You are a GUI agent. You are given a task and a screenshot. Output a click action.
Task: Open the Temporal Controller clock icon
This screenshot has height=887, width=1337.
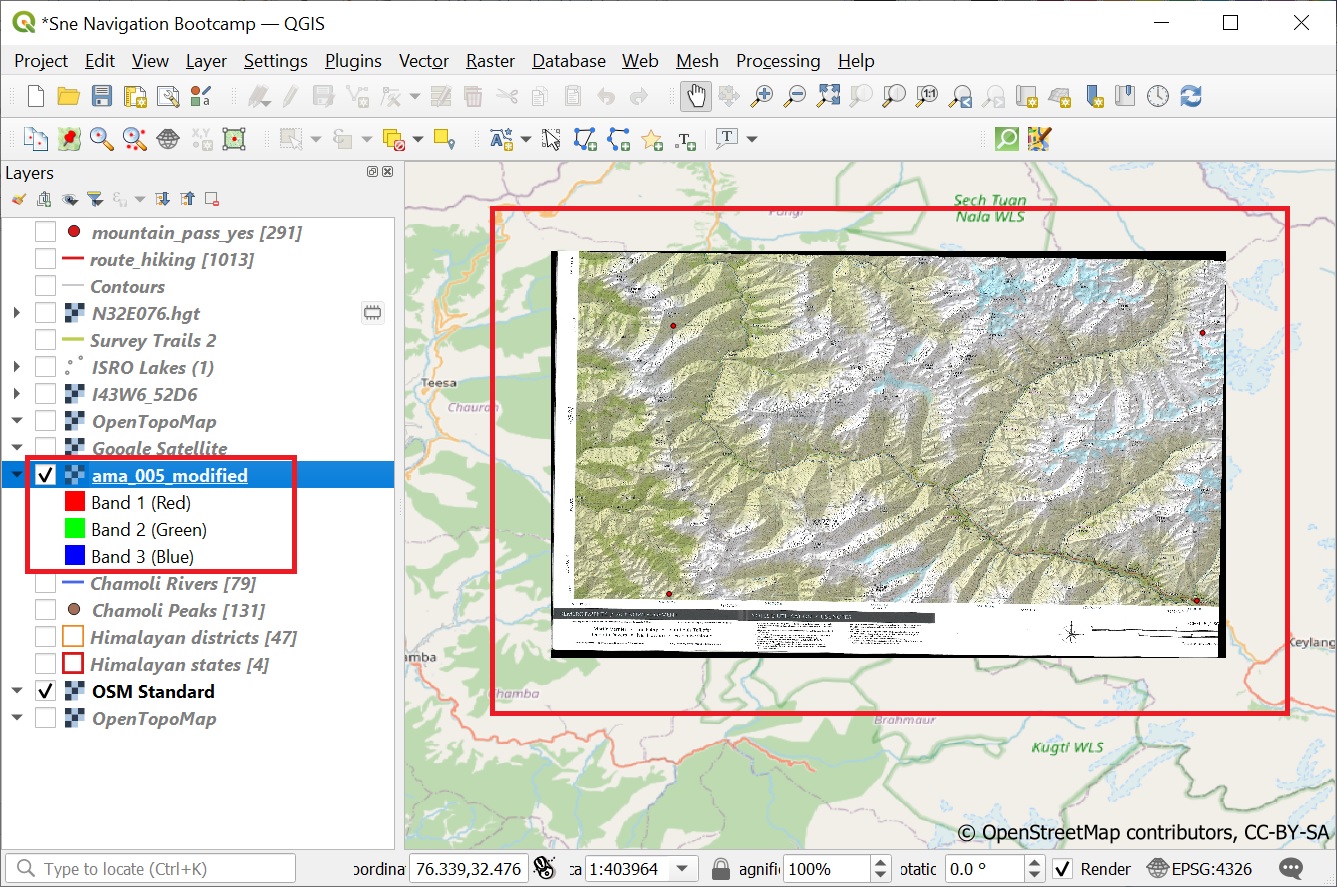1157,96
